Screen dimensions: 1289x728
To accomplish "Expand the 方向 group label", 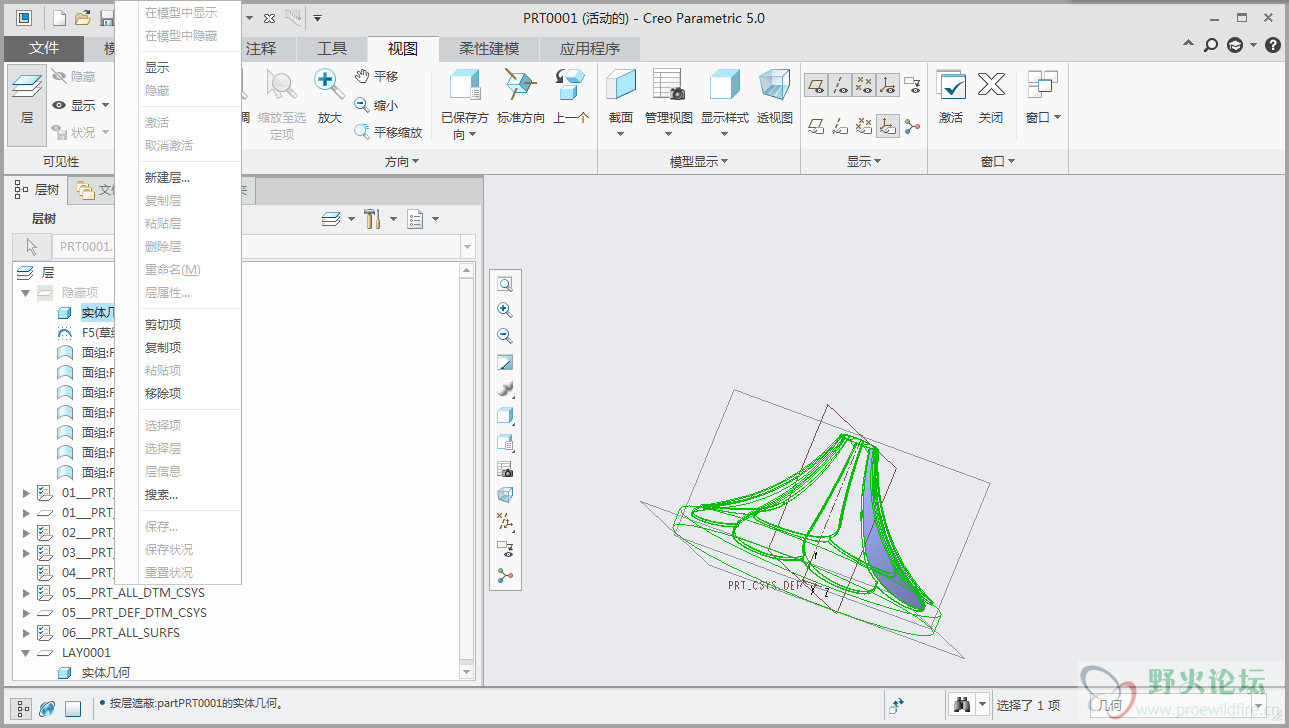I will [402, 161].
